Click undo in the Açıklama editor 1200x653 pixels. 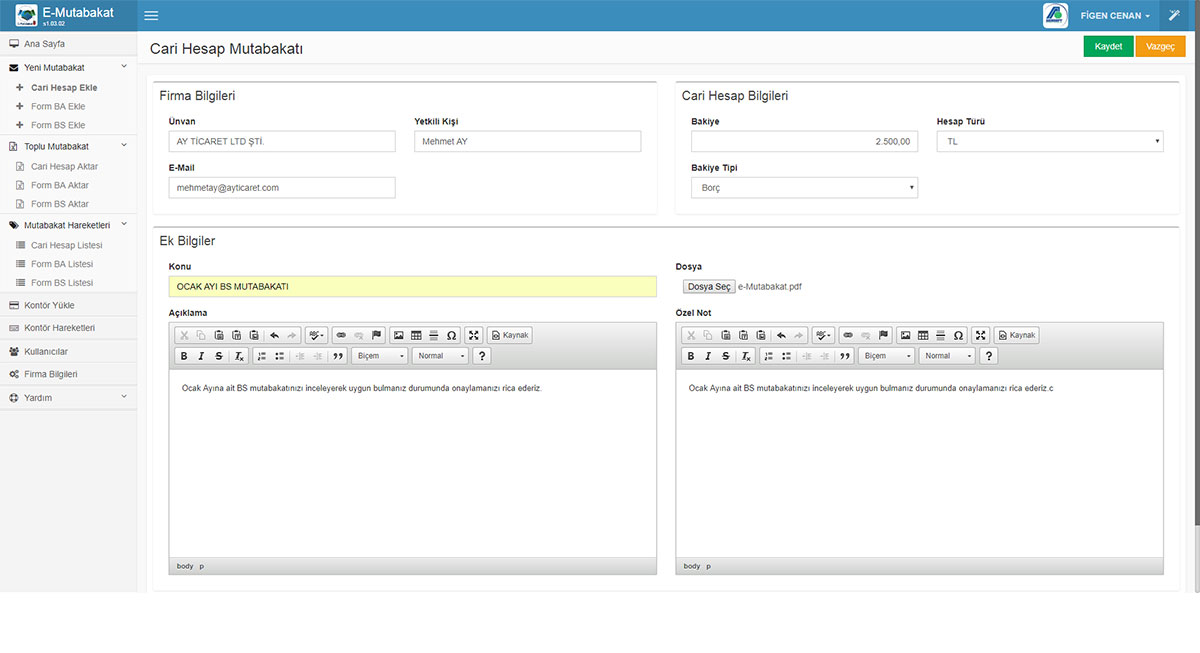coord(274,335)
